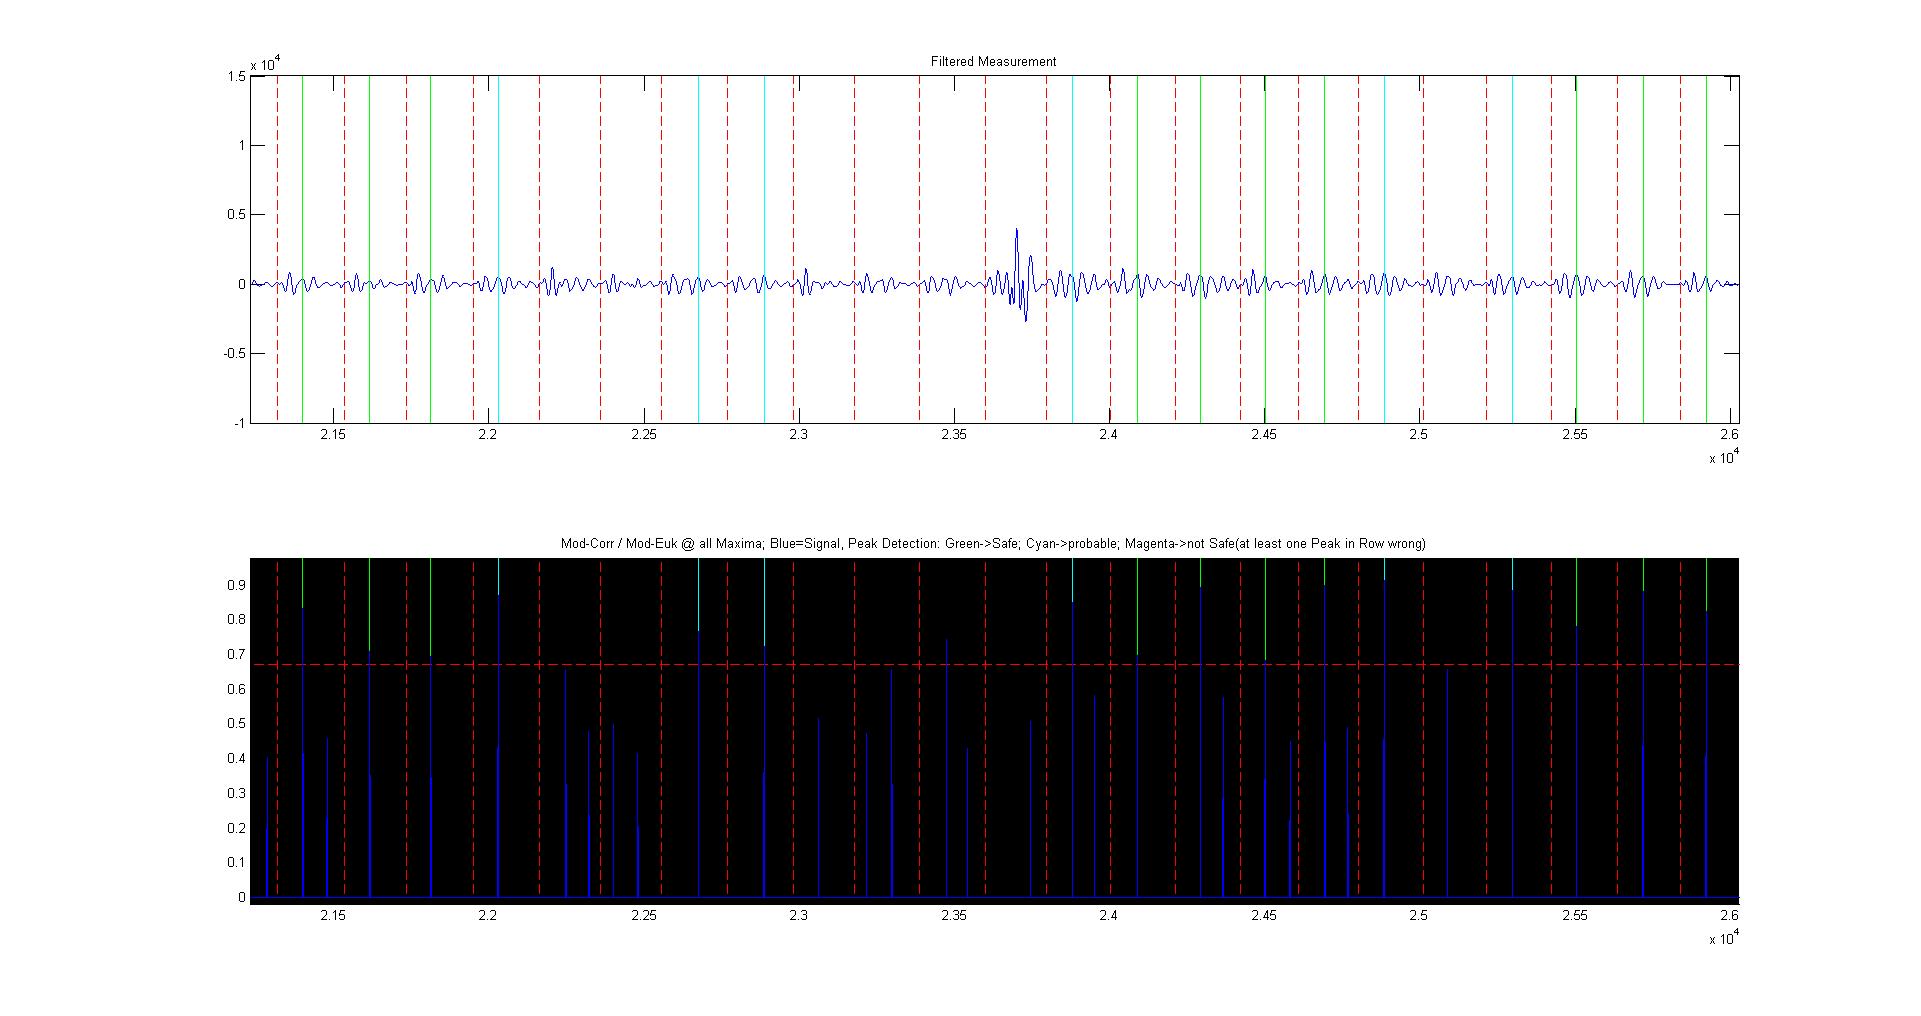Click the 0 y-axis label on bottom plot
Viewport: 1921px width, 1016px height.
coord(241,897)
